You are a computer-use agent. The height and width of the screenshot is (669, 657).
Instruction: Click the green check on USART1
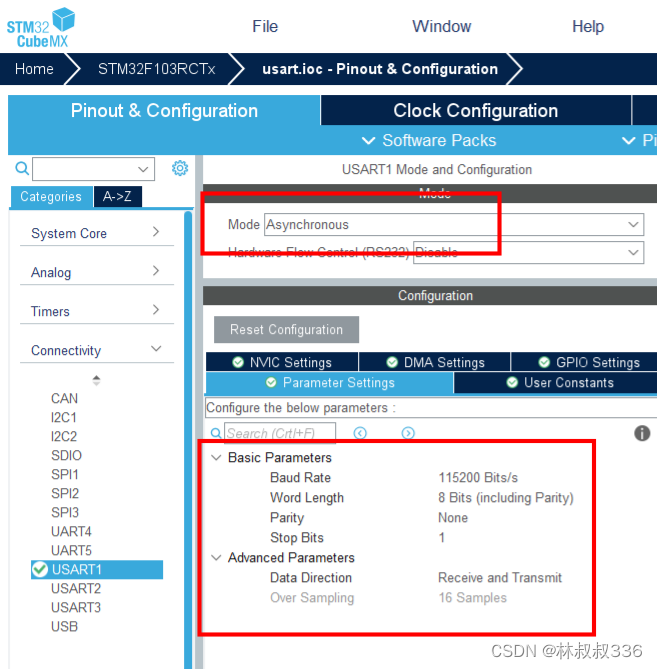[40, 569]
